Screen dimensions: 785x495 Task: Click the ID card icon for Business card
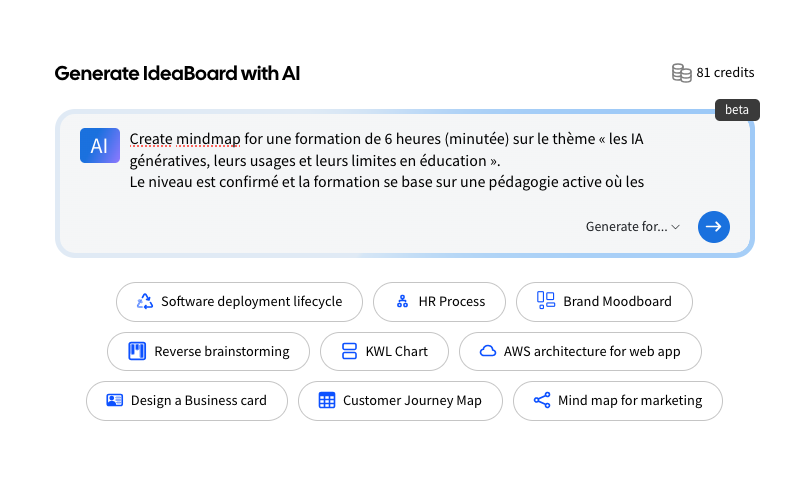[x=115, y=400]
